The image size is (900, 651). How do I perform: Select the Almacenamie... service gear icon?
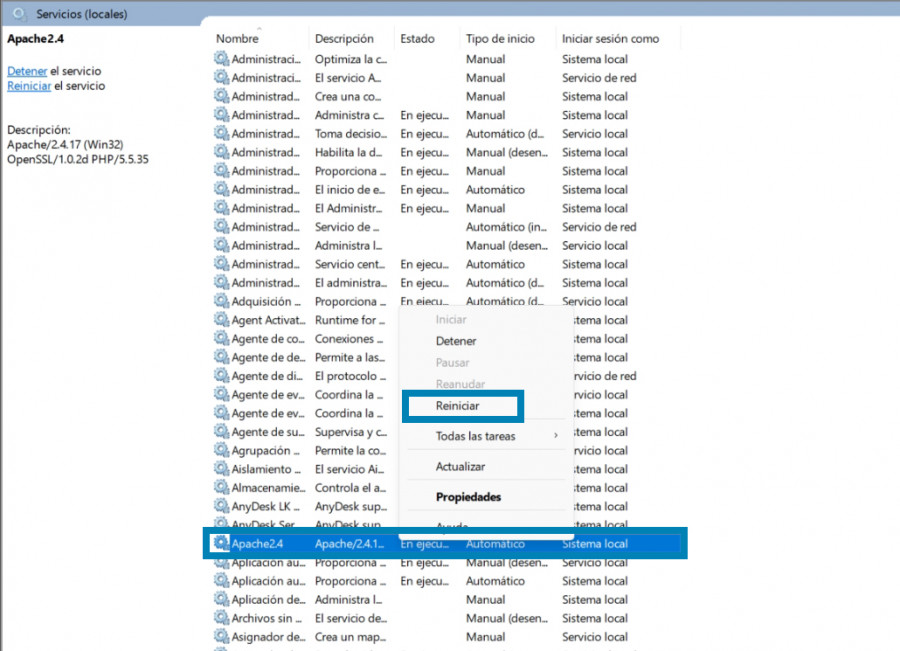click(222, 488)
